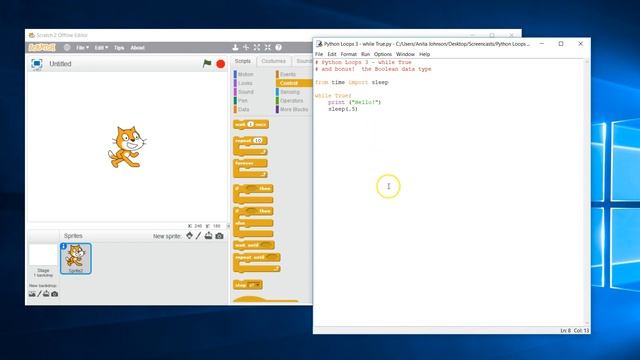The width and height of the screenshot is (640, 360).
Task: Click the if-then-else block
Action: [x=253, y=222]
